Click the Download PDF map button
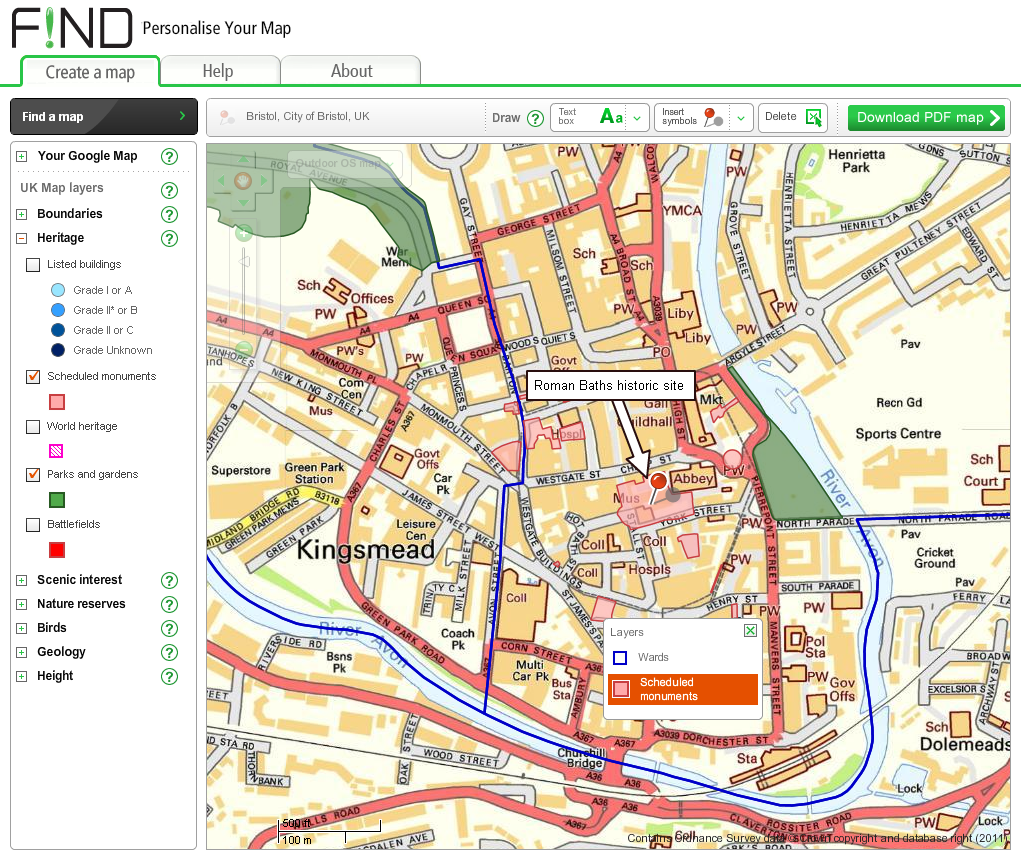This screenshot has height=858, width=1021. point(925,117)
